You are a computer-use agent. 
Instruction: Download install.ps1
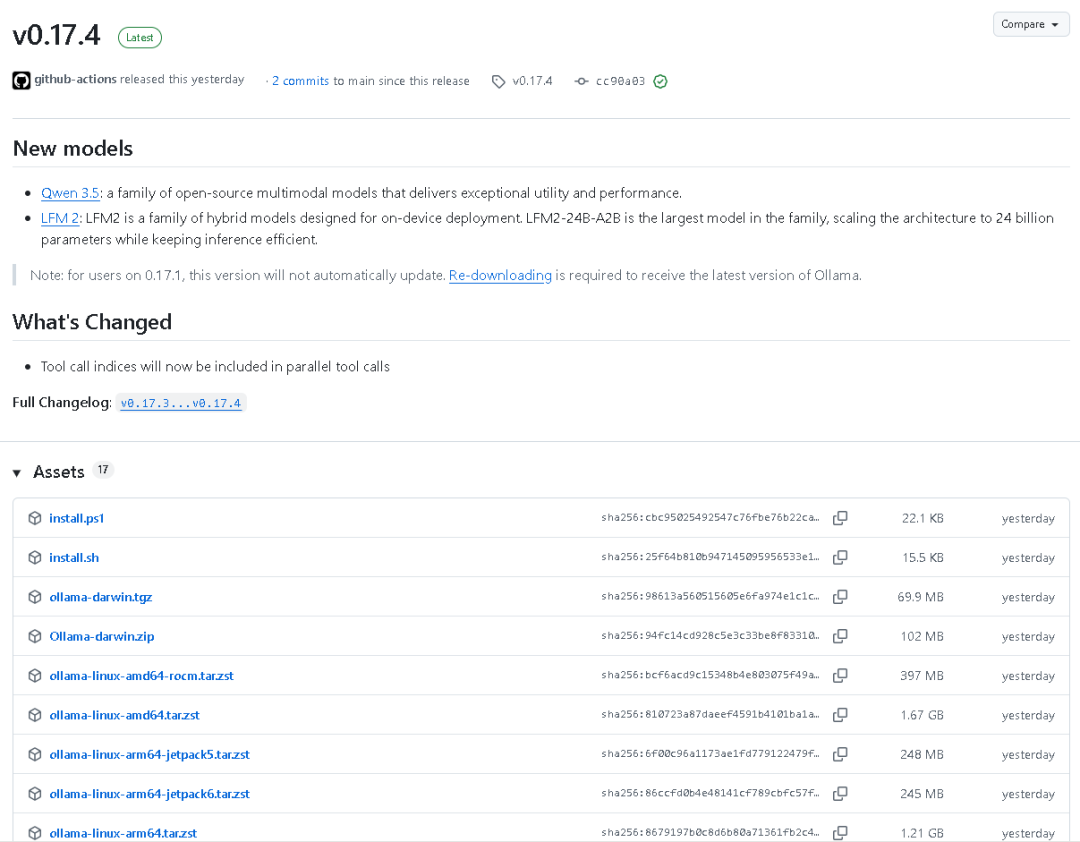click(x=76, y=518)
